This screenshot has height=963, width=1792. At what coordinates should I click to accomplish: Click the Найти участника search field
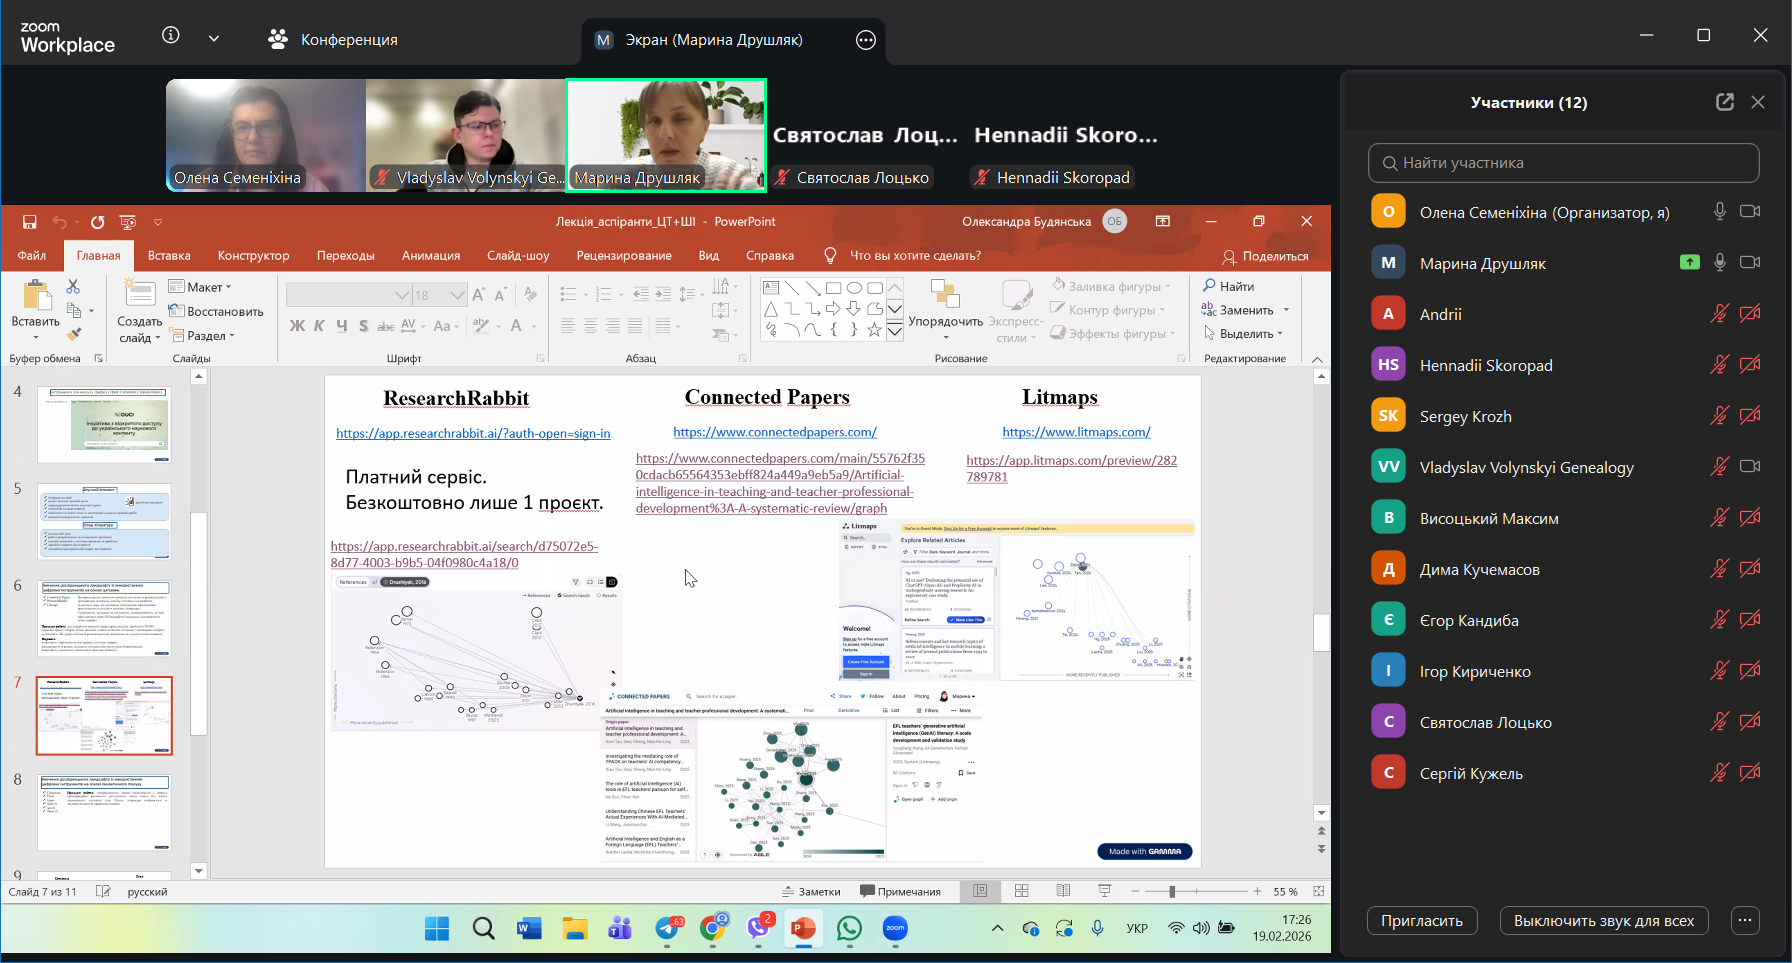[x=1563, y=163]
